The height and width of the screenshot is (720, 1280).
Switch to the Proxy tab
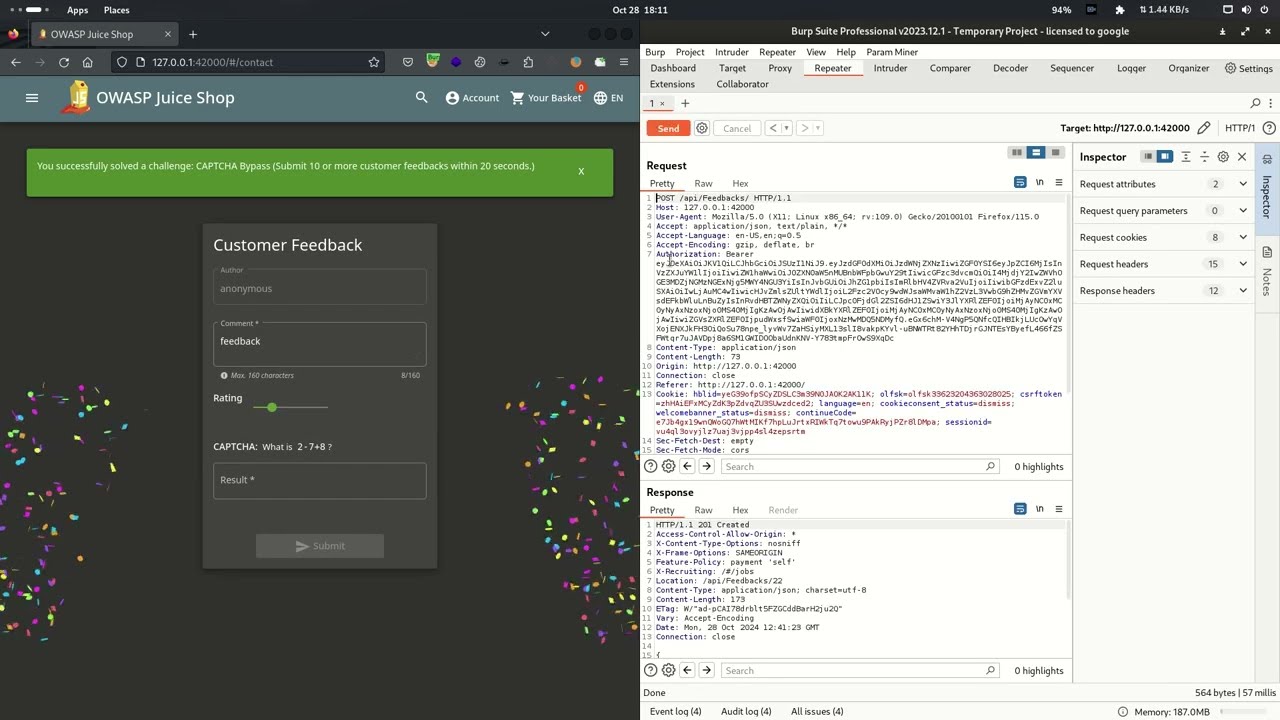click(x=780, y=68)
